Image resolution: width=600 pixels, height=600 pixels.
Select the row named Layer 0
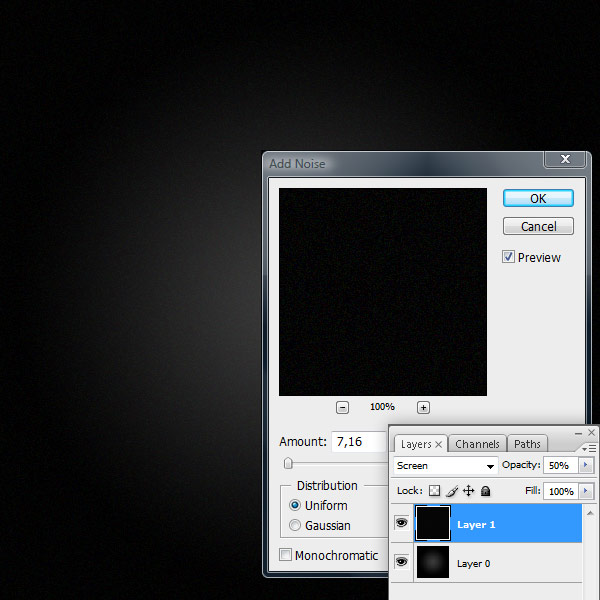pyautogui.click(x=486, y=562)
